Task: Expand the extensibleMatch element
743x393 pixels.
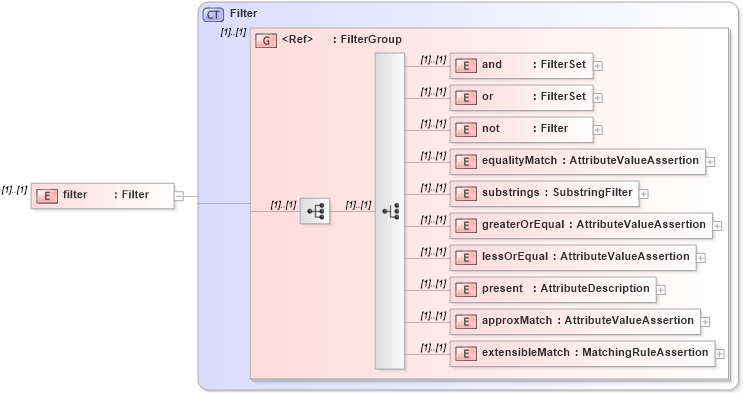Action: click(720, 354)
